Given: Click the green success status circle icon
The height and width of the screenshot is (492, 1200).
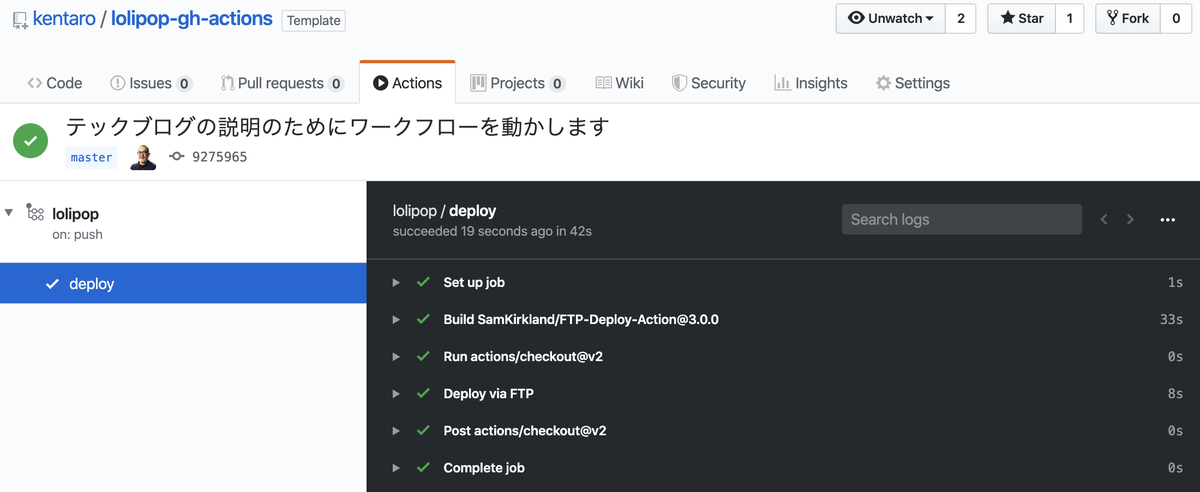Looking at the screenshot, I should (31, 141).
